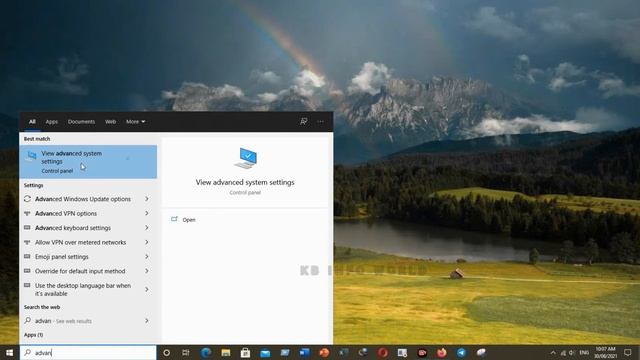Click the volume icon in system tray
The width and height of the screenshot is (640, 360).
(x=572, y=353)
